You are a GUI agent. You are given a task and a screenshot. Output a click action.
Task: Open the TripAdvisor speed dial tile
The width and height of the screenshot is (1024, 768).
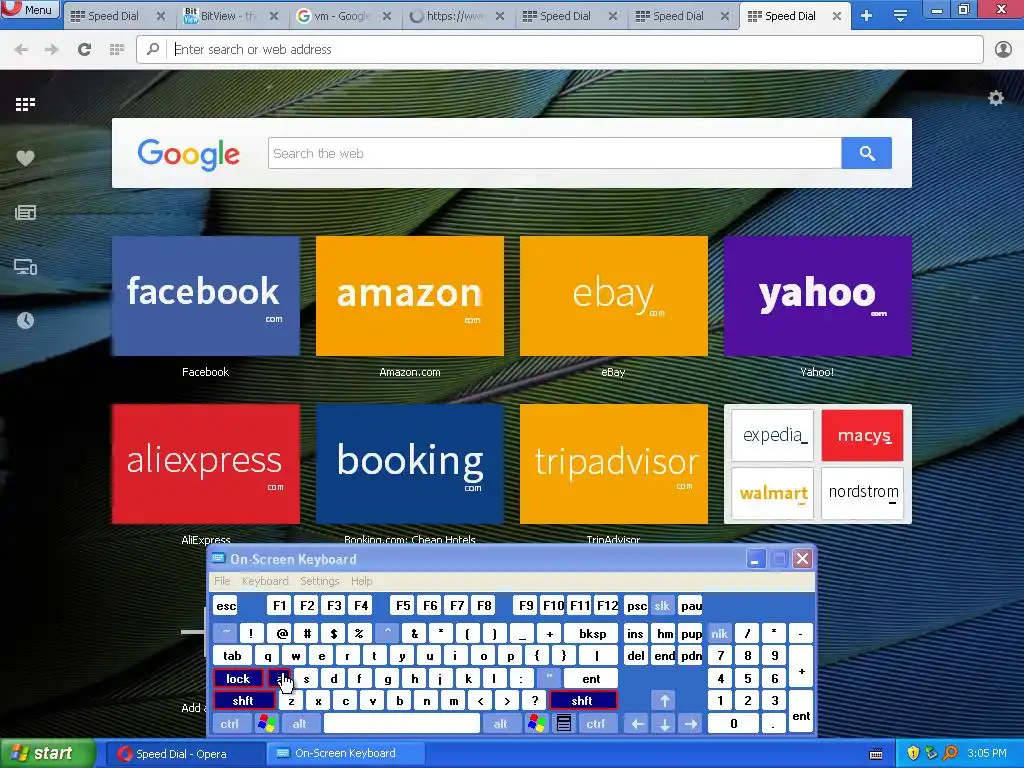pyautogui.click(x=614, y=464)
